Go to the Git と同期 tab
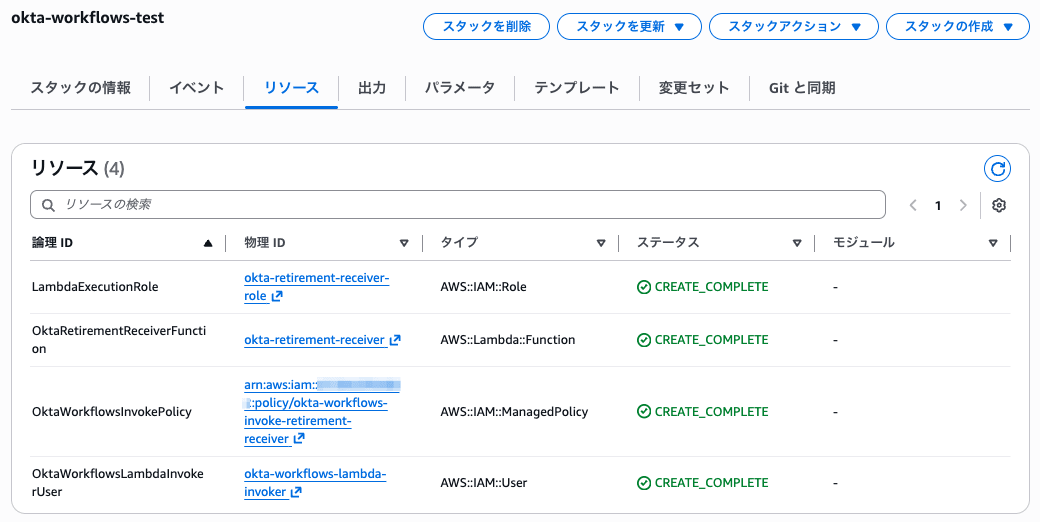1040x522 pixels. [x=802, y=88]
